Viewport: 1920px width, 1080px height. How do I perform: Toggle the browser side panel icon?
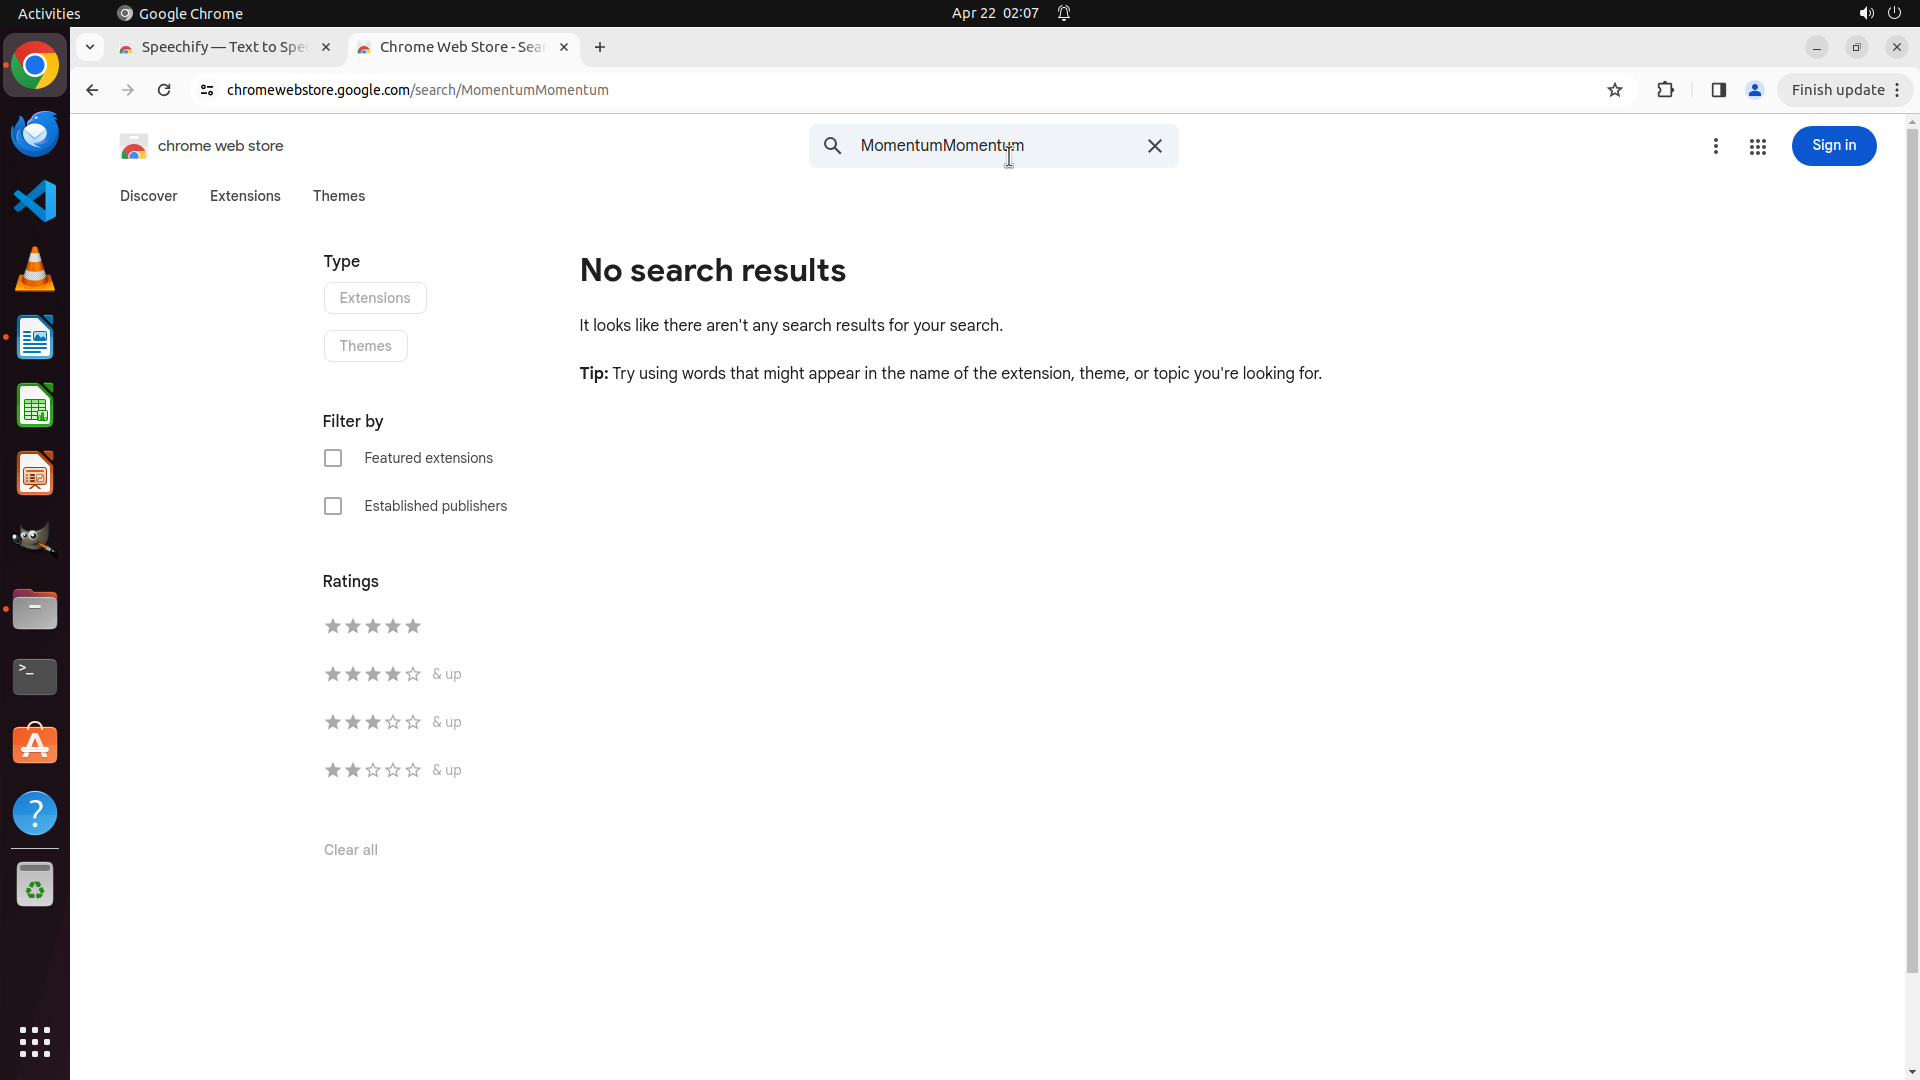click(x=1718, y=90)
